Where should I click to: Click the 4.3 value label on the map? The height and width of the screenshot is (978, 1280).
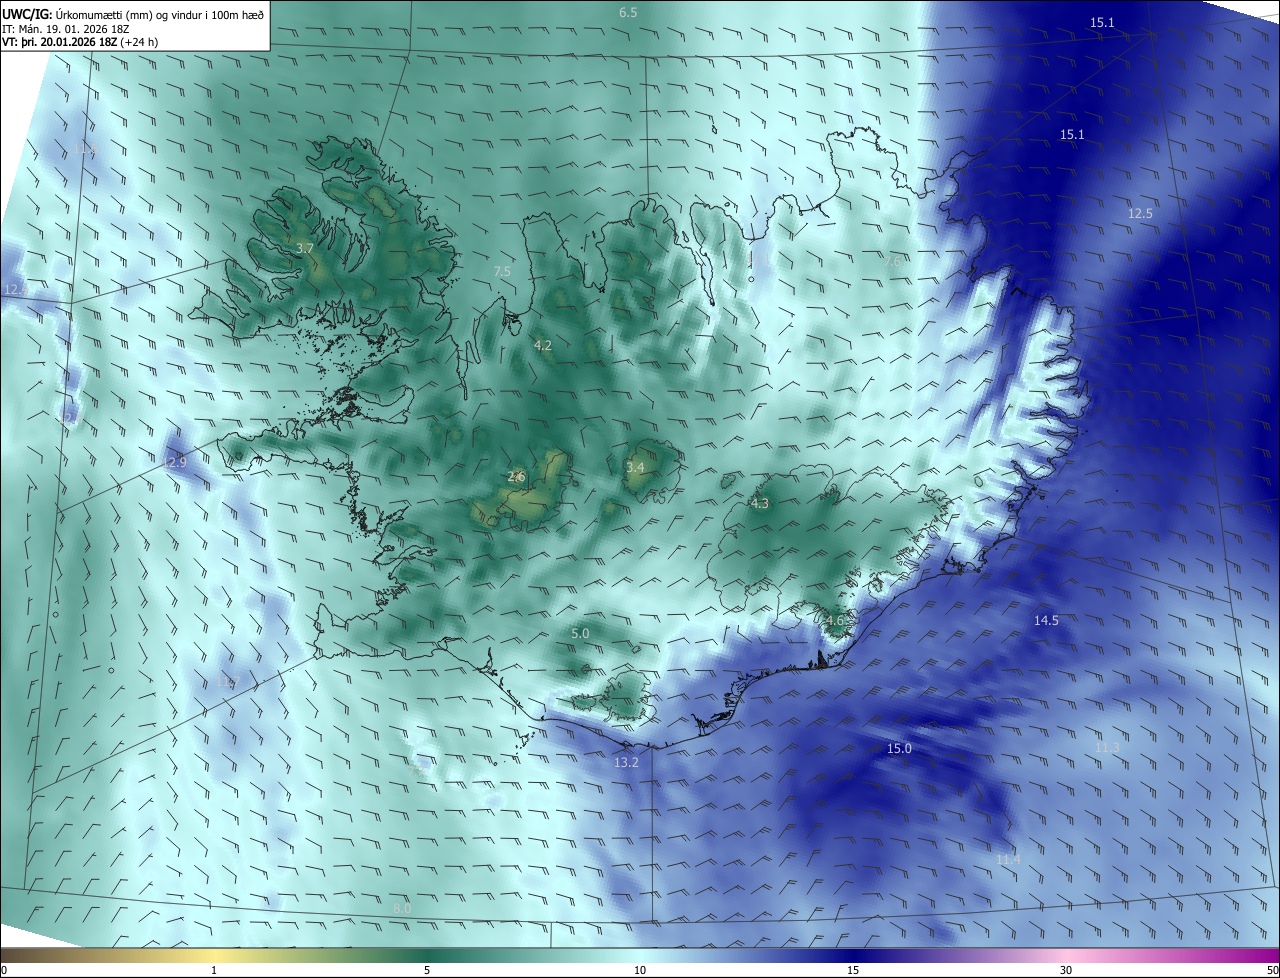pyautogui.click(x=759, y=503)
